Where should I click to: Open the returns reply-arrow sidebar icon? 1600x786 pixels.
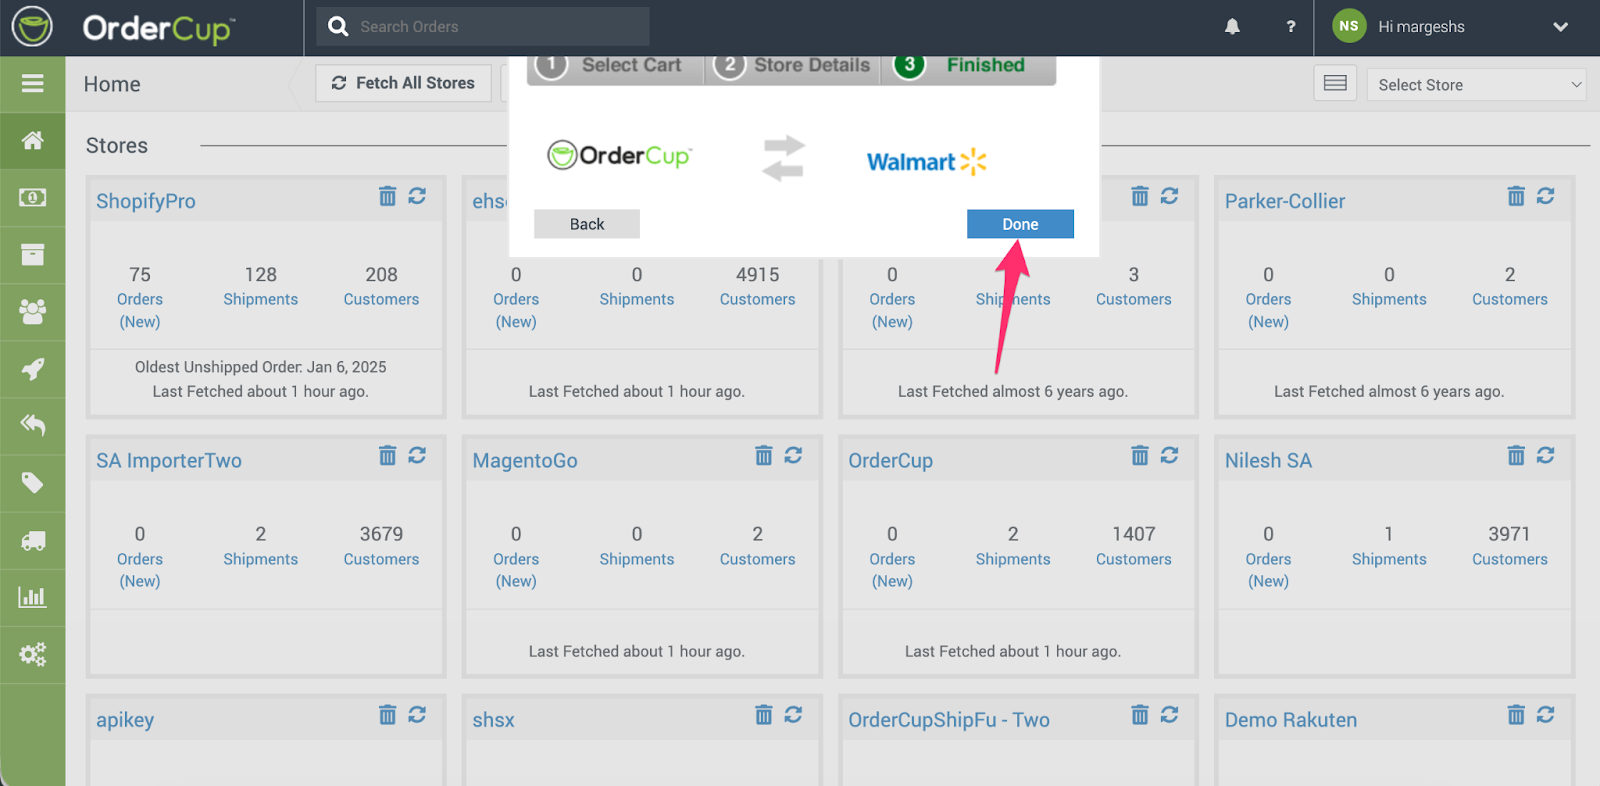(x=32, y=426)
